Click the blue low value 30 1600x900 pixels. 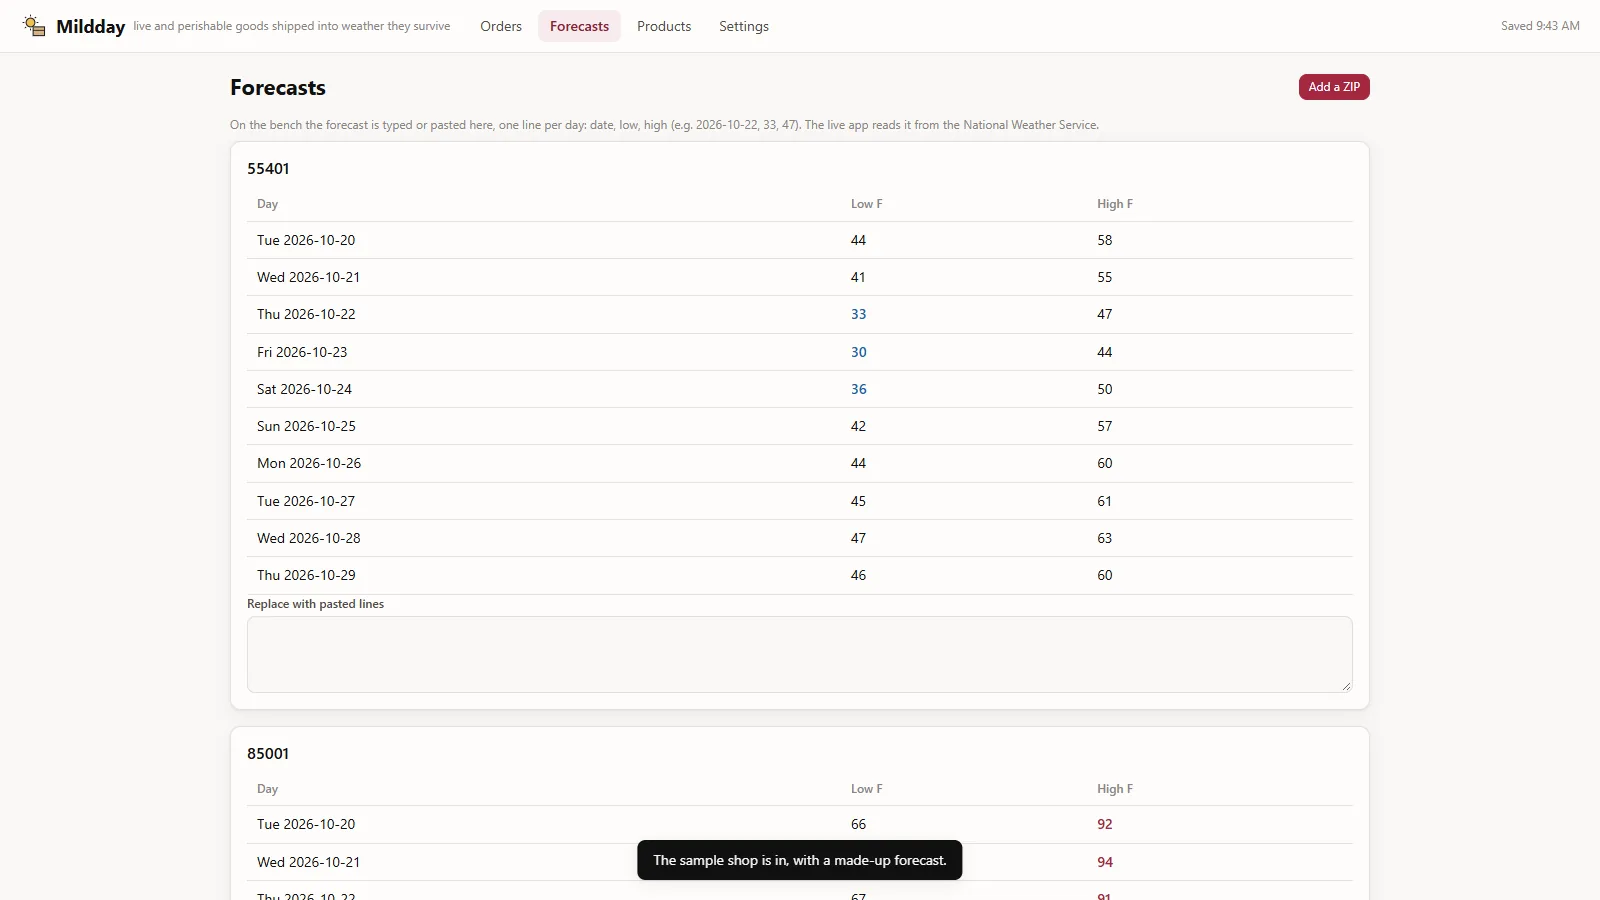pyautogui.click(x=858, y=352)
